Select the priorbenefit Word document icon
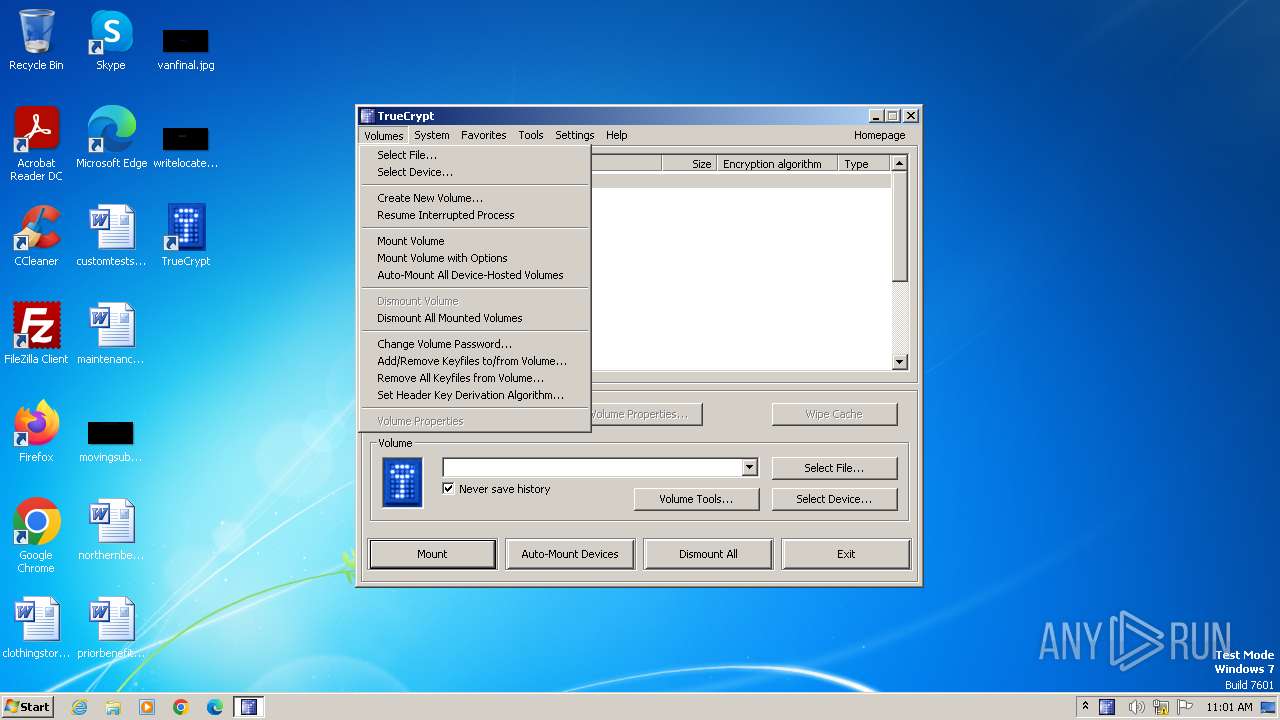 click(x=111, y=628)
